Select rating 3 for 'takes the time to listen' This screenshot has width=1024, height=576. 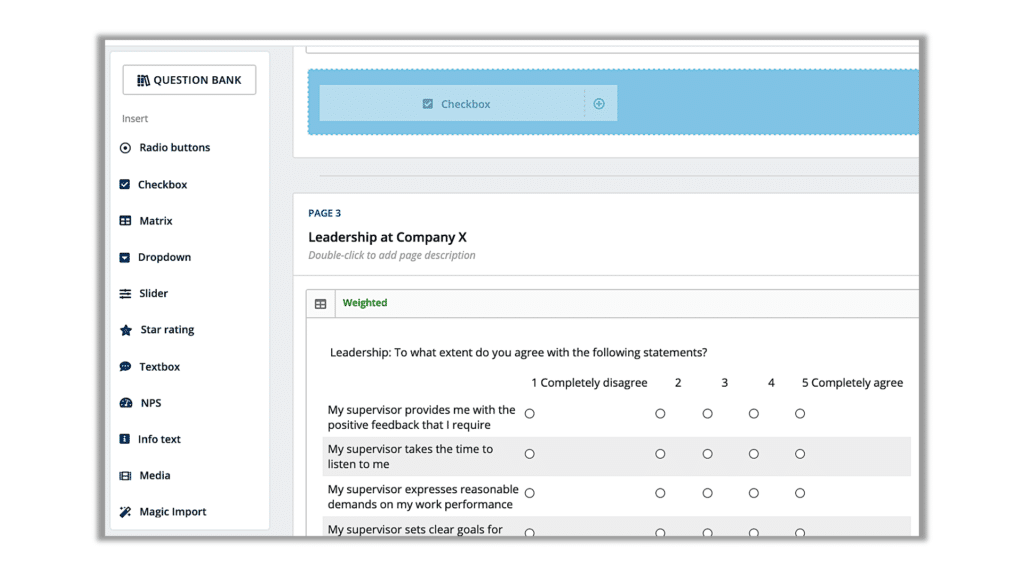(707, 454)
